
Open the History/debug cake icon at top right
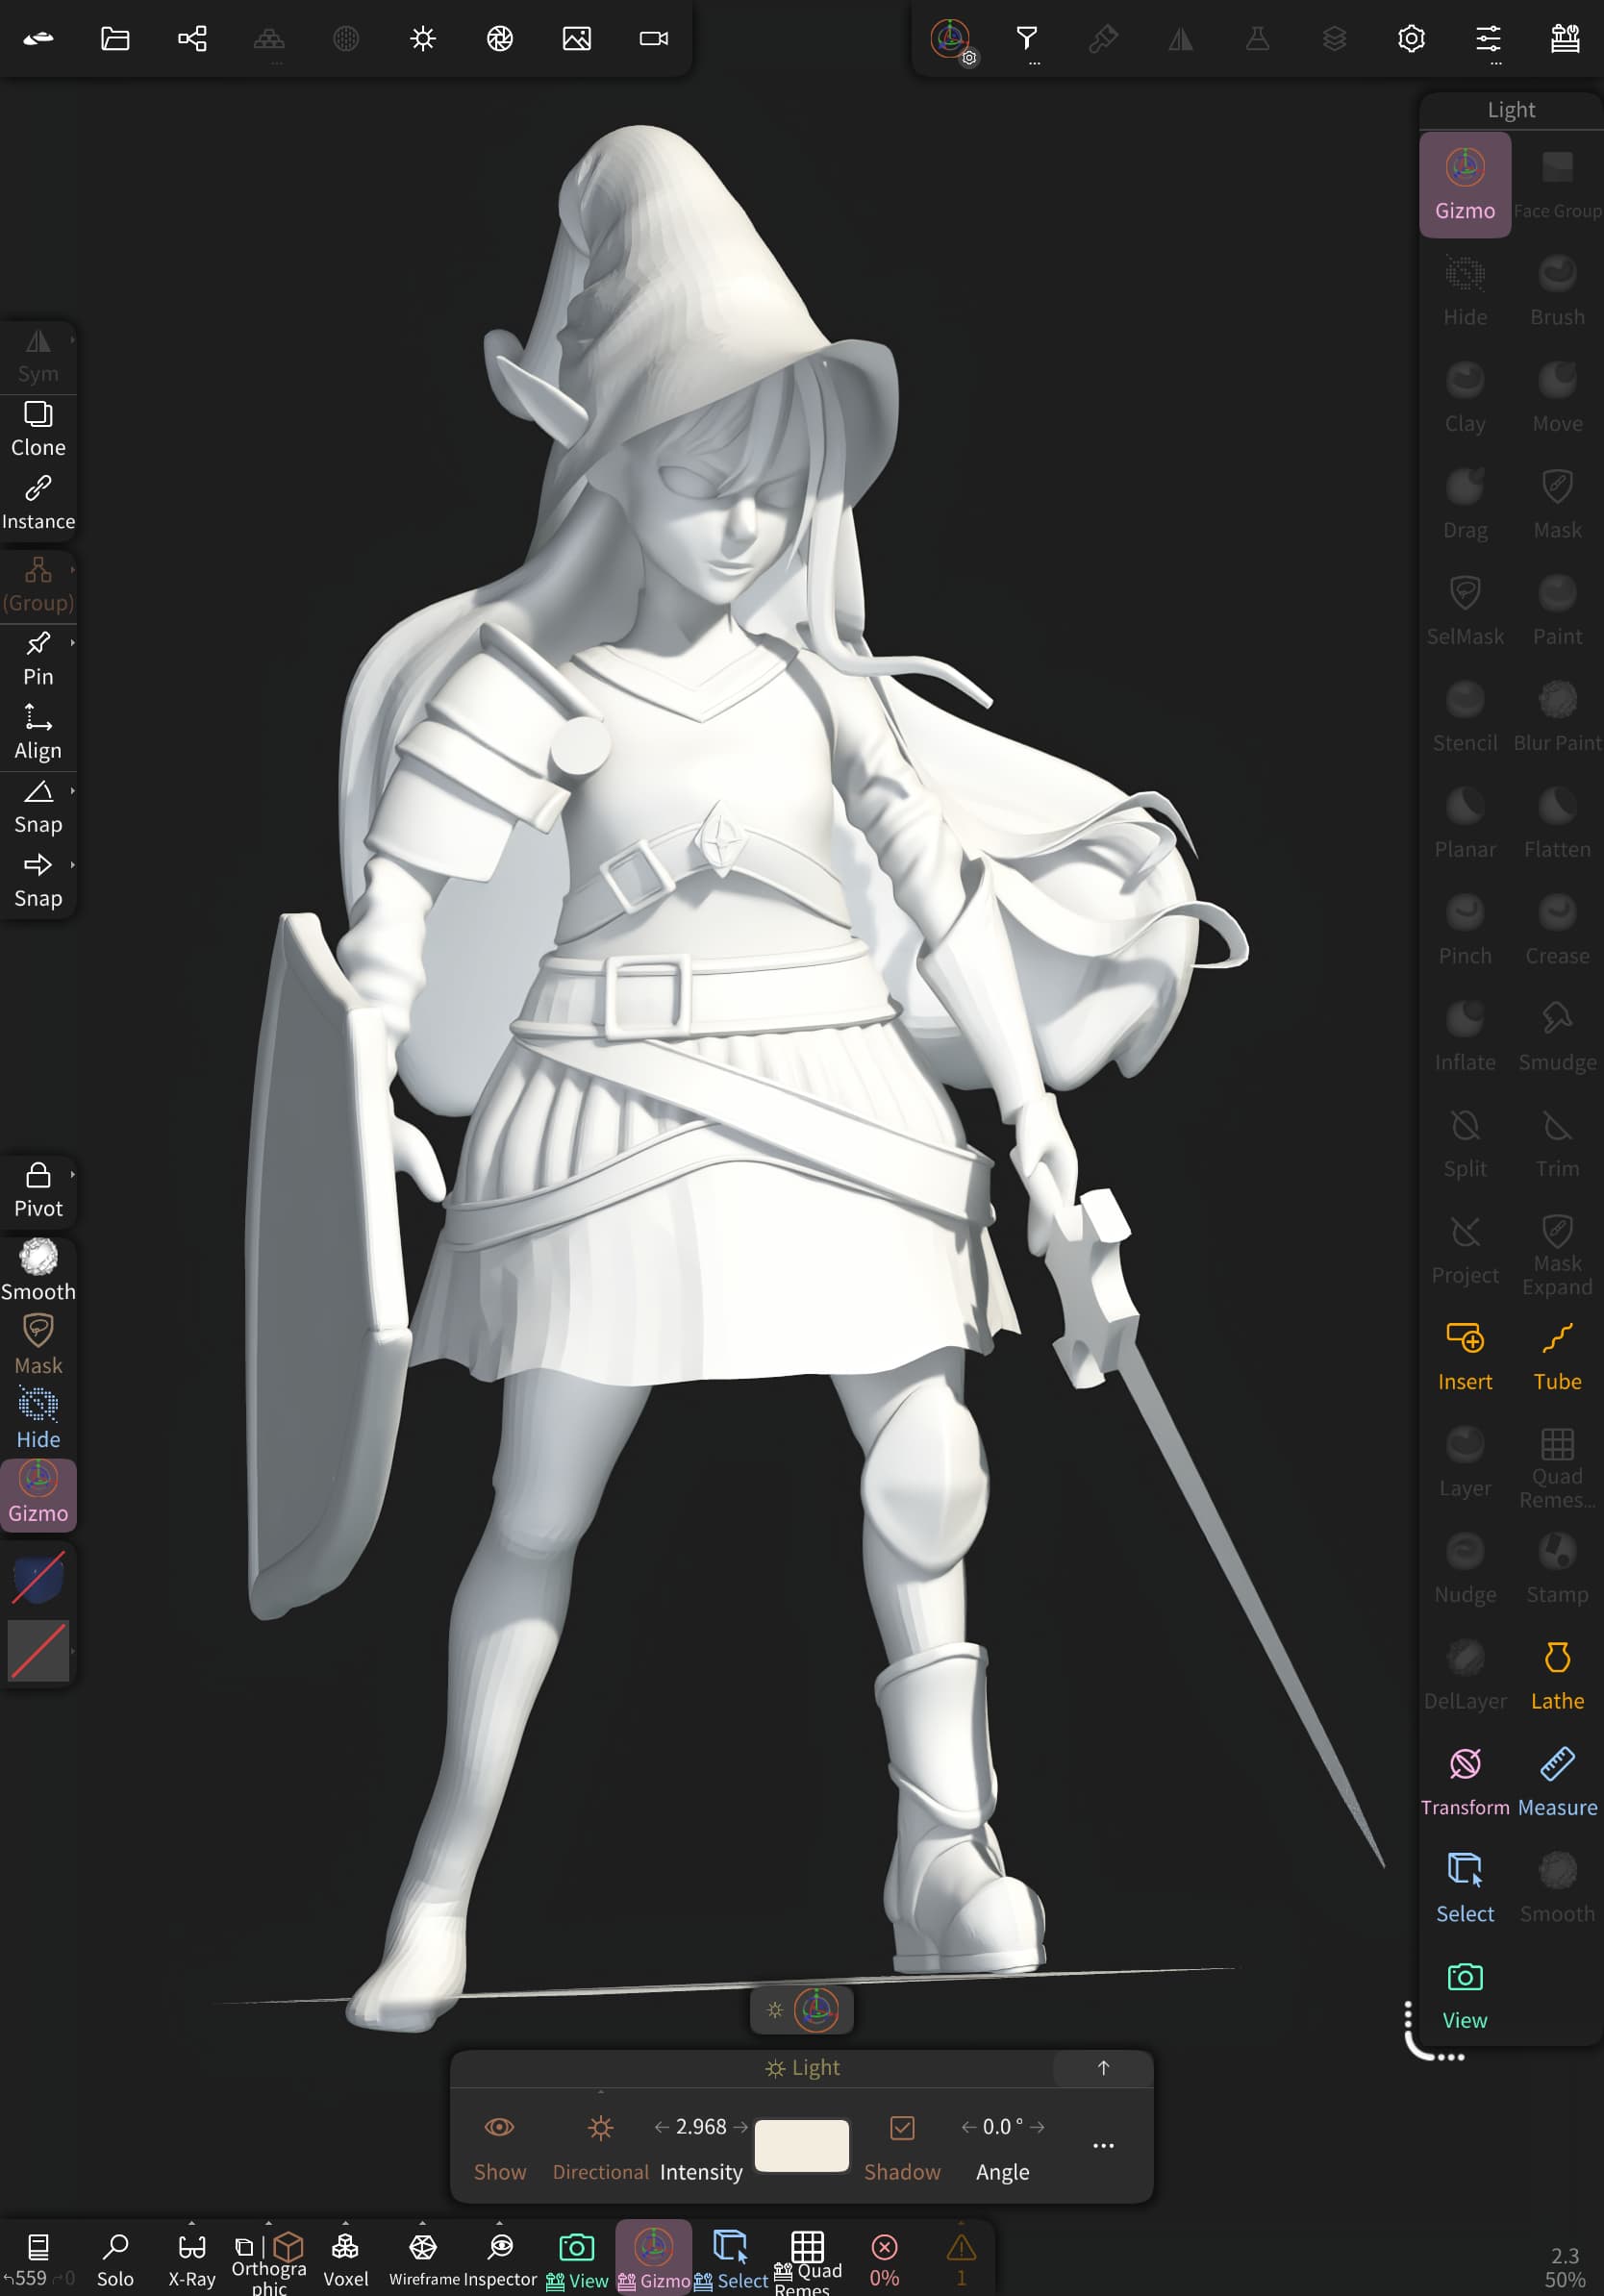pos(1565,38)
